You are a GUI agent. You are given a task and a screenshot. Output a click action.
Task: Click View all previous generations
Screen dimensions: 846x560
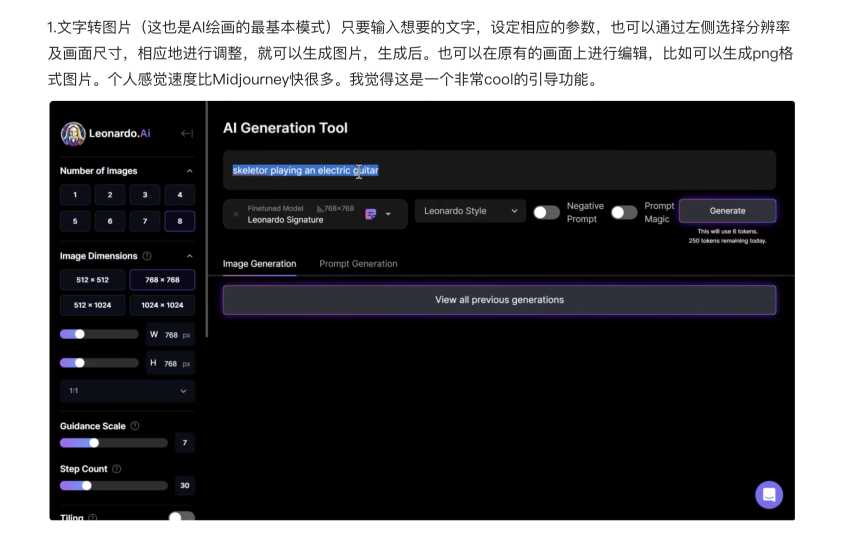[499, 300]
